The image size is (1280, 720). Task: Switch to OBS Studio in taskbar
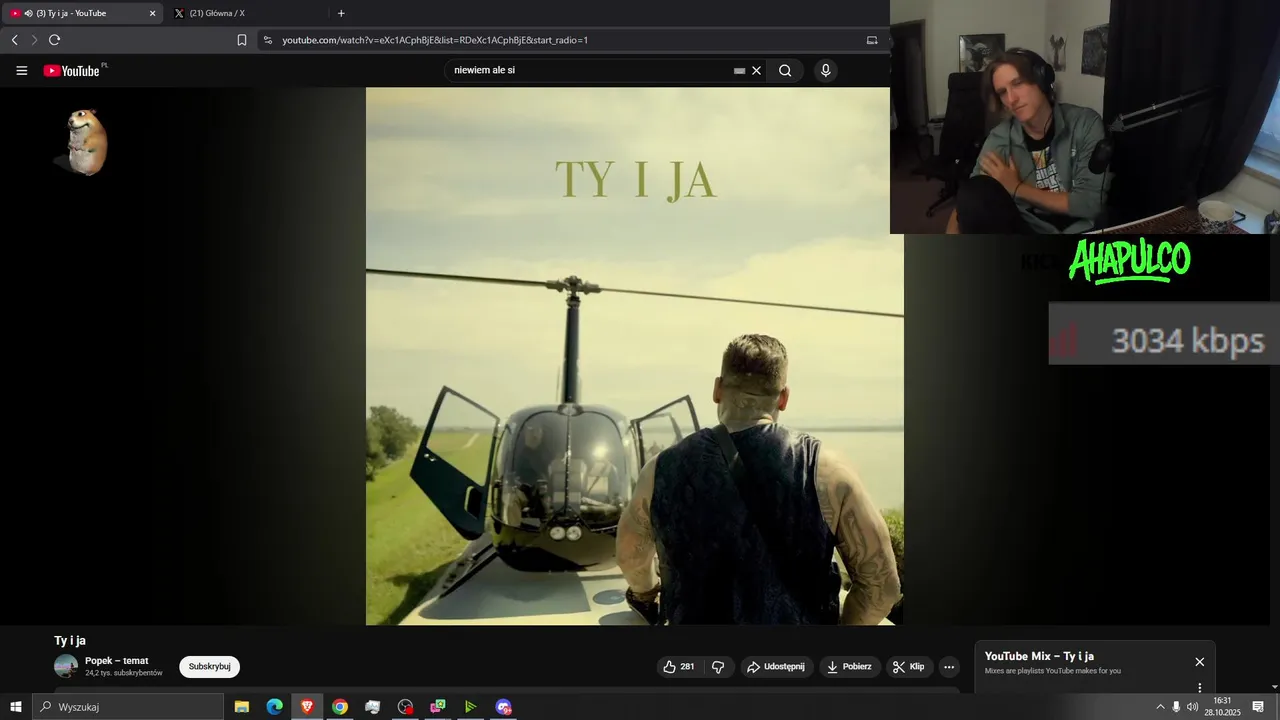(x=405, y=707)
